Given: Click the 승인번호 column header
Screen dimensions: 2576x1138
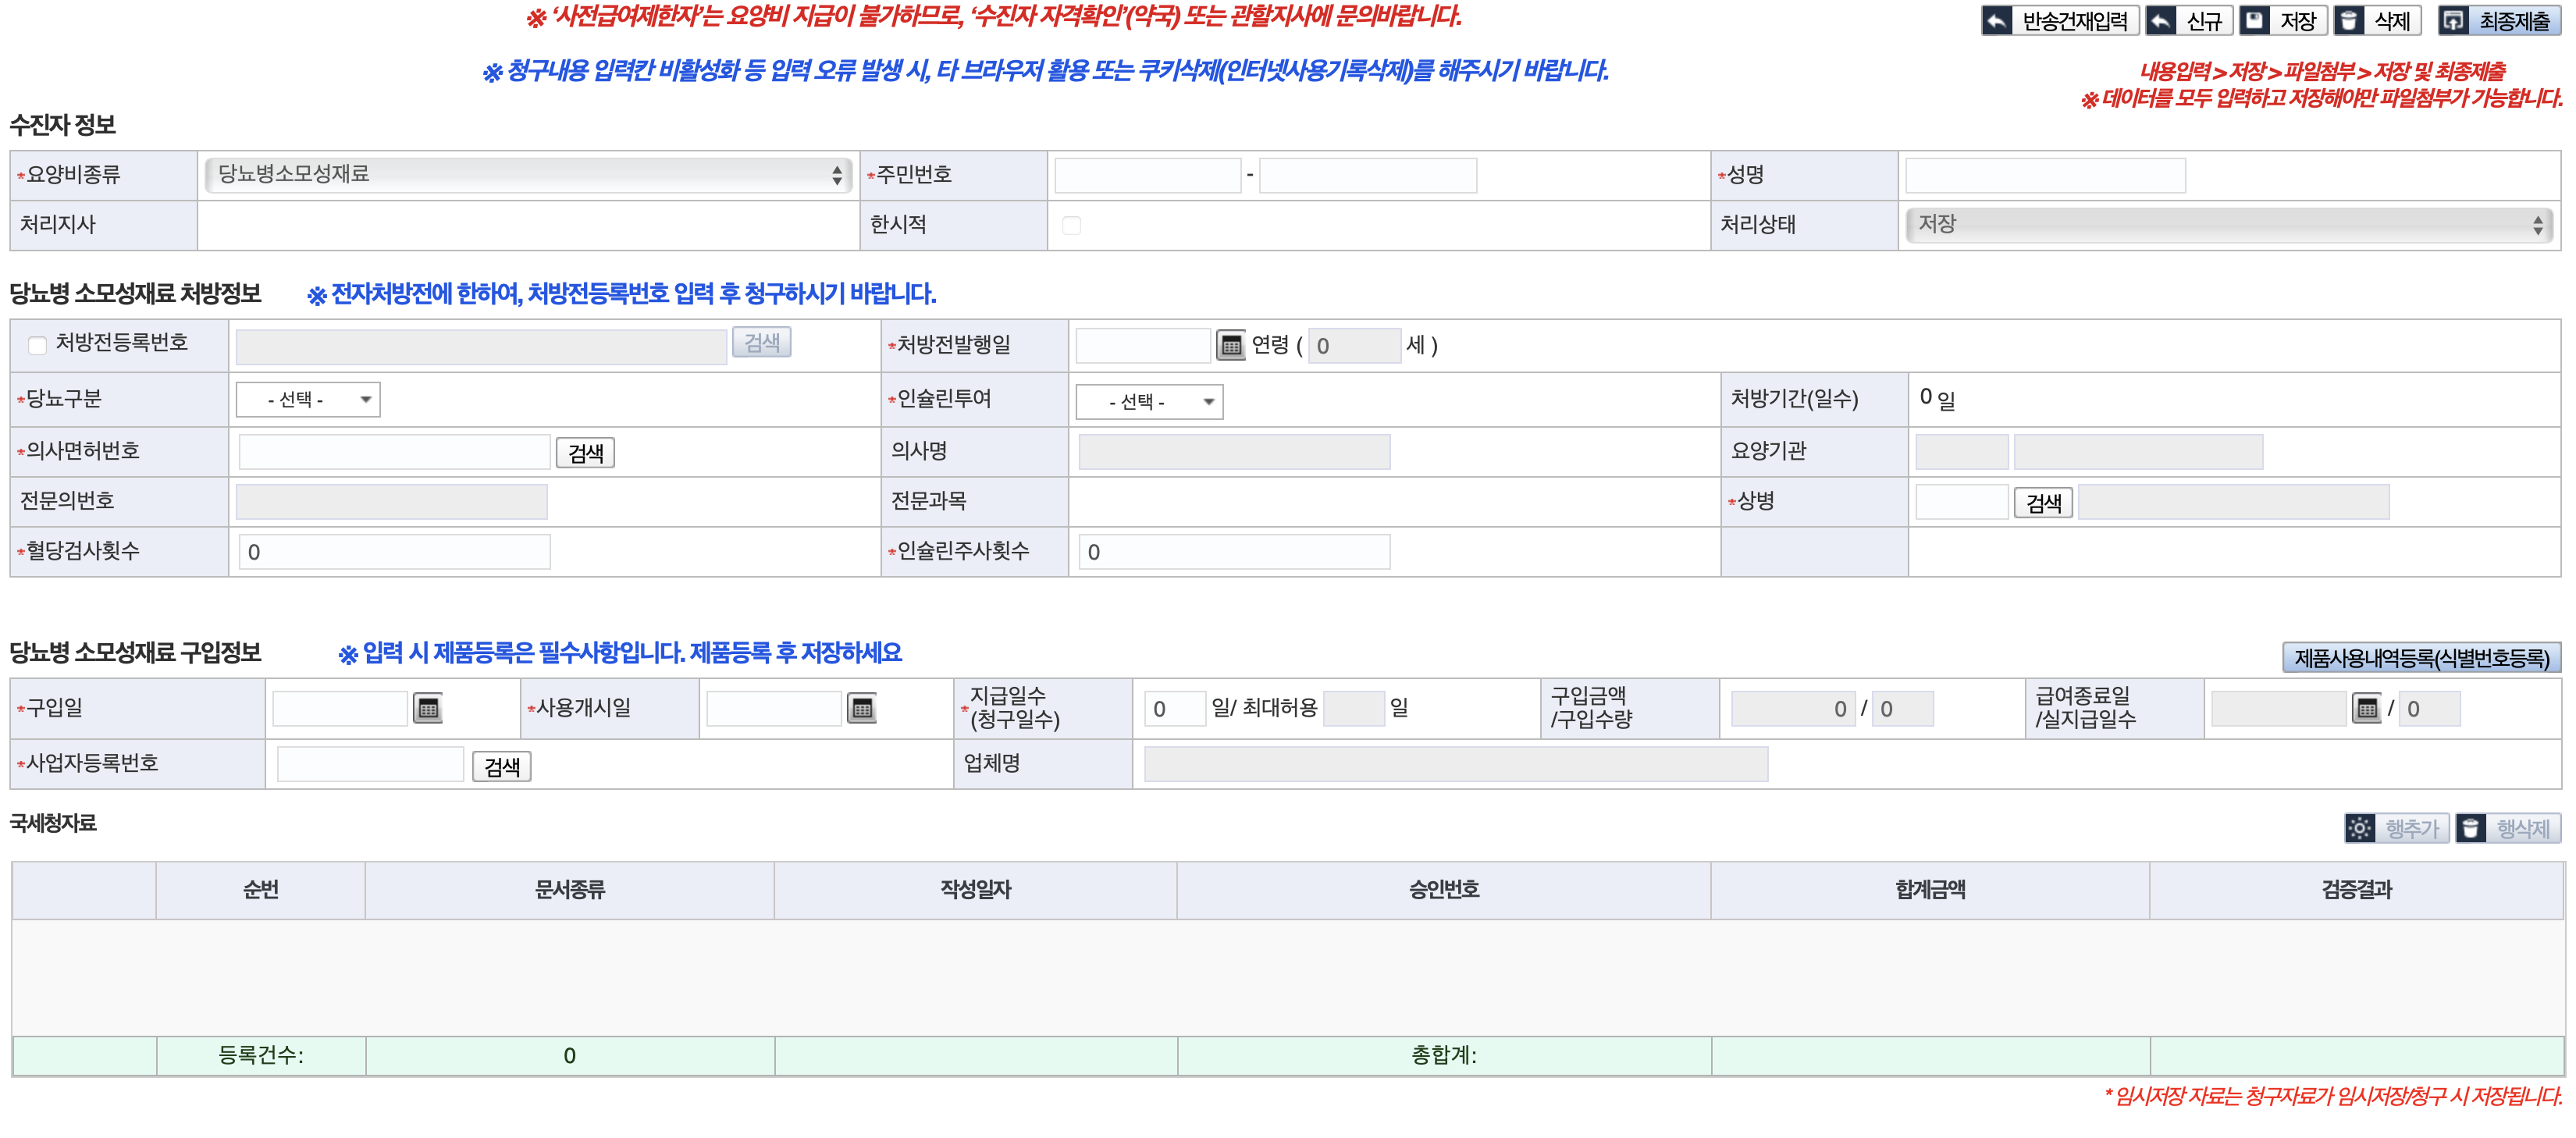Looking at the screenshot, I should (1443, 890).
